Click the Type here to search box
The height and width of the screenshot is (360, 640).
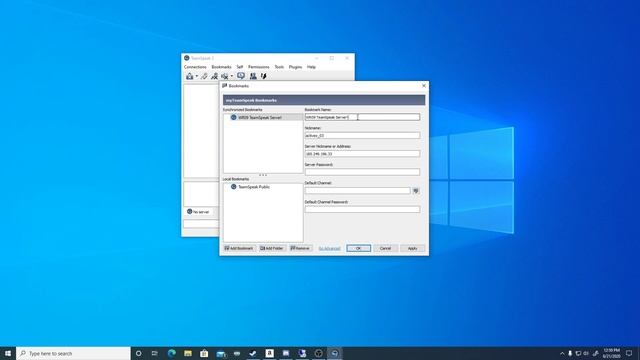click(x=73, y=353)
